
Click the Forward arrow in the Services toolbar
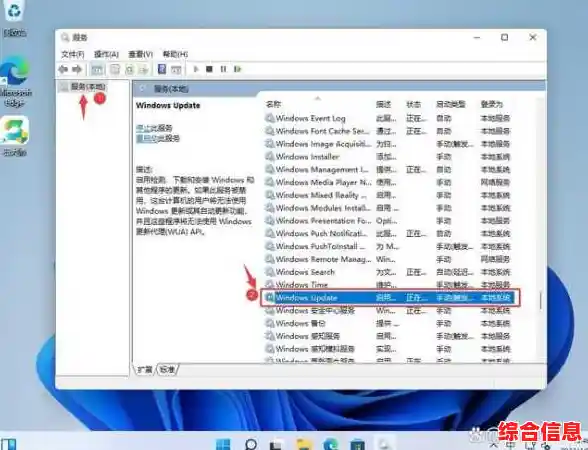click(x=77, y=69)
